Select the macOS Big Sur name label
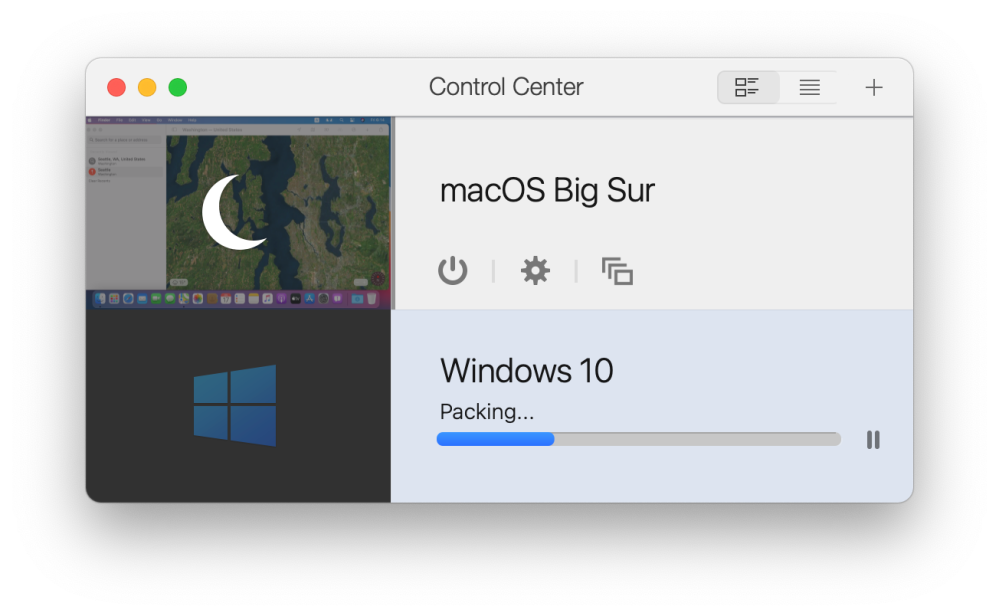The height and width of the screenshot is (616, 999). 547,190
